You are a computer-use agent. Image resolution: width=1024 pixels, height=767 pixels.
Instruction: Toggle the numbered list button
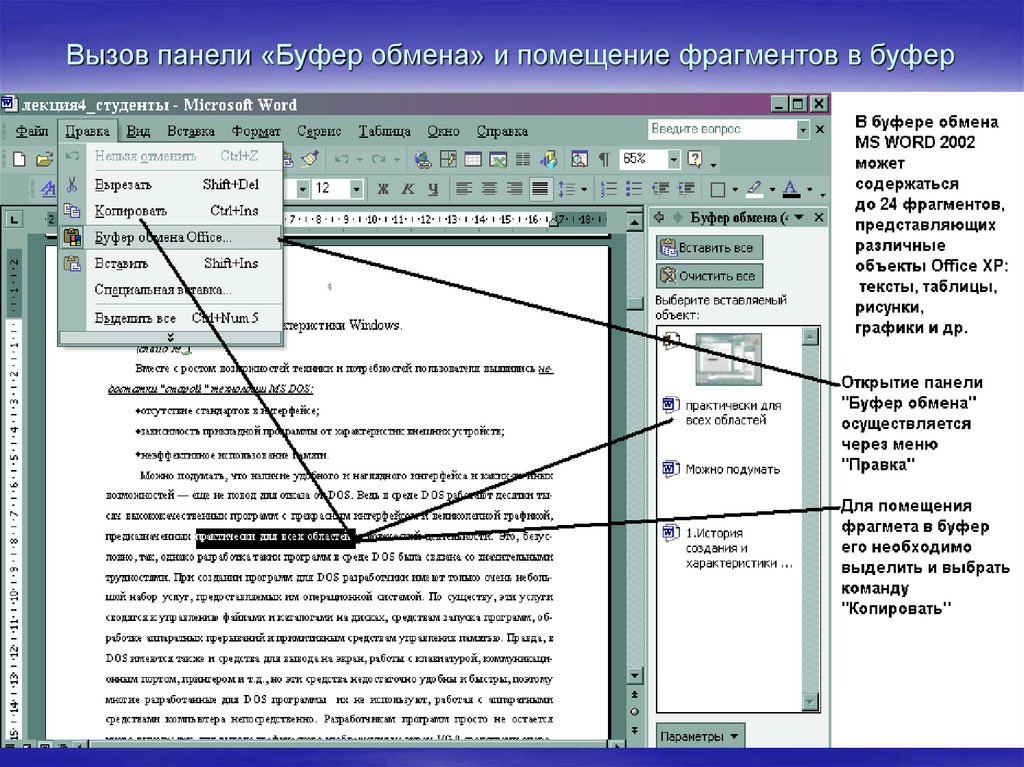609,189
